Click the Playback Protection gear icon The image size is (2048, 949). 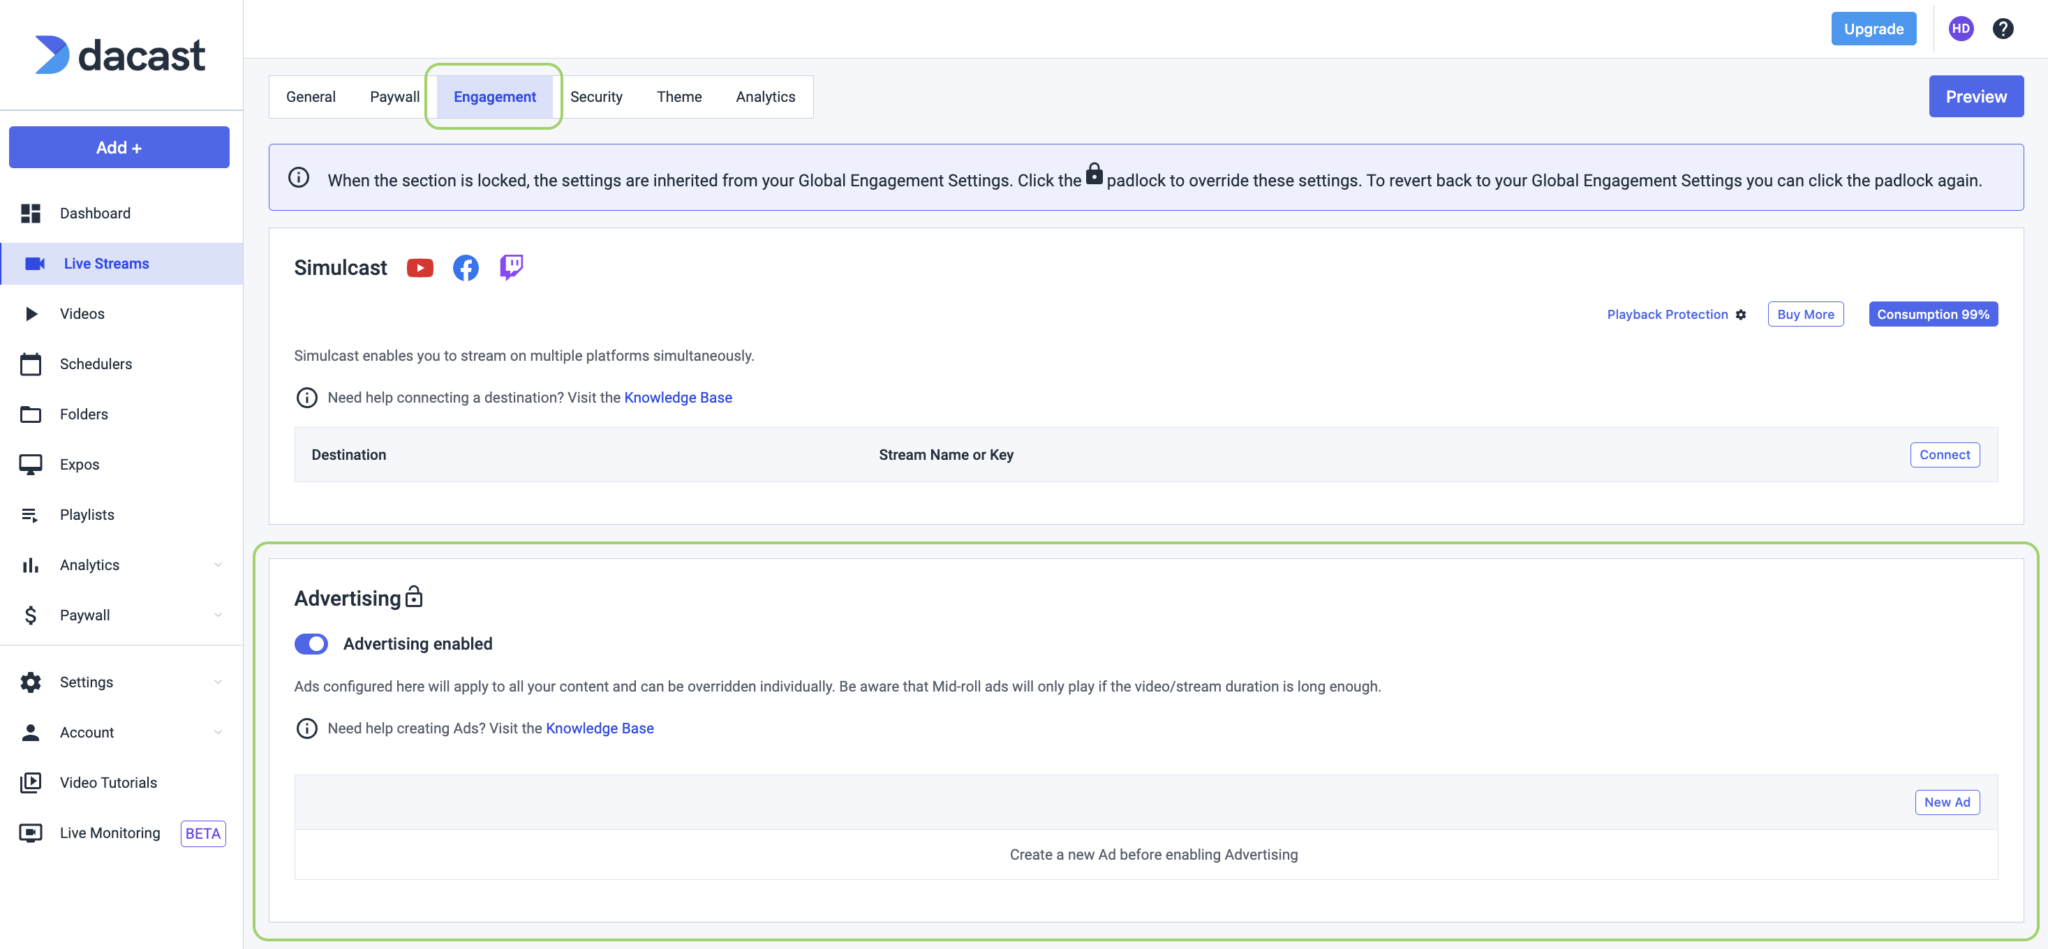click(x=1741, y=315)
